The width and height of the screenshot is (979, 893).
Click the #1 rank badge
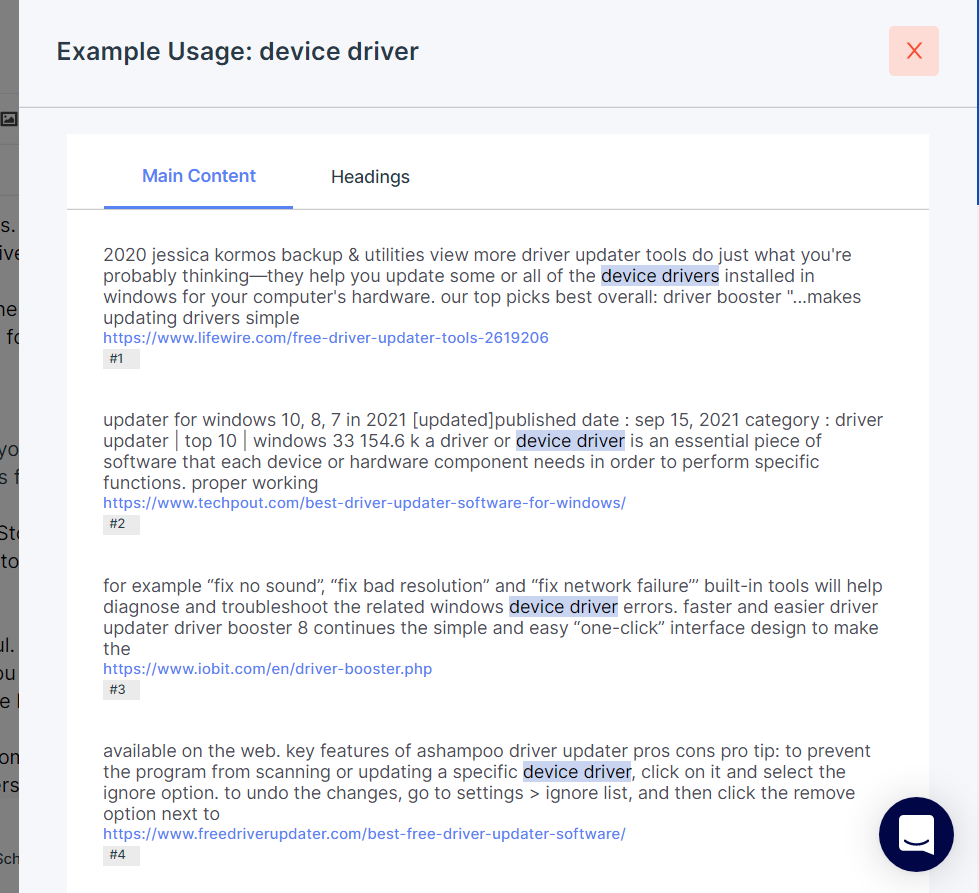pyautogui.click(x=121, y=358)
